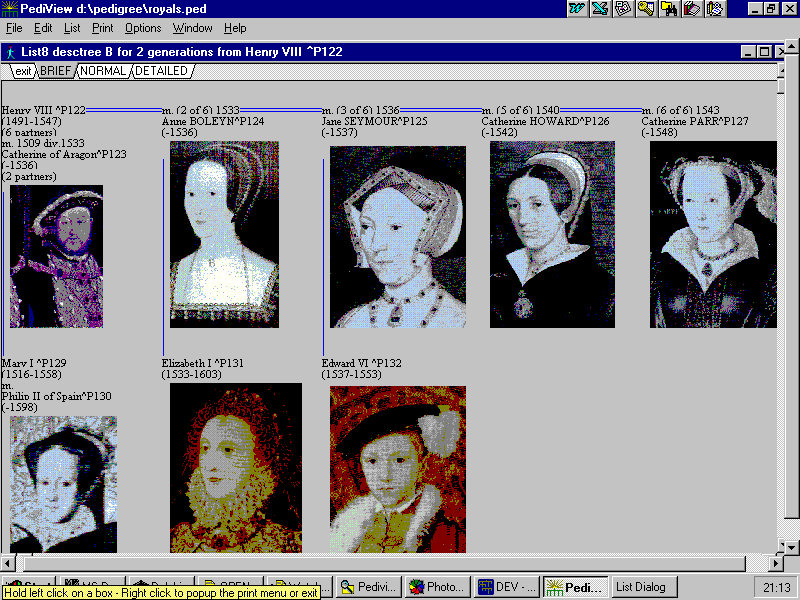Click Jane Seymour portrait

click(398, 237)
